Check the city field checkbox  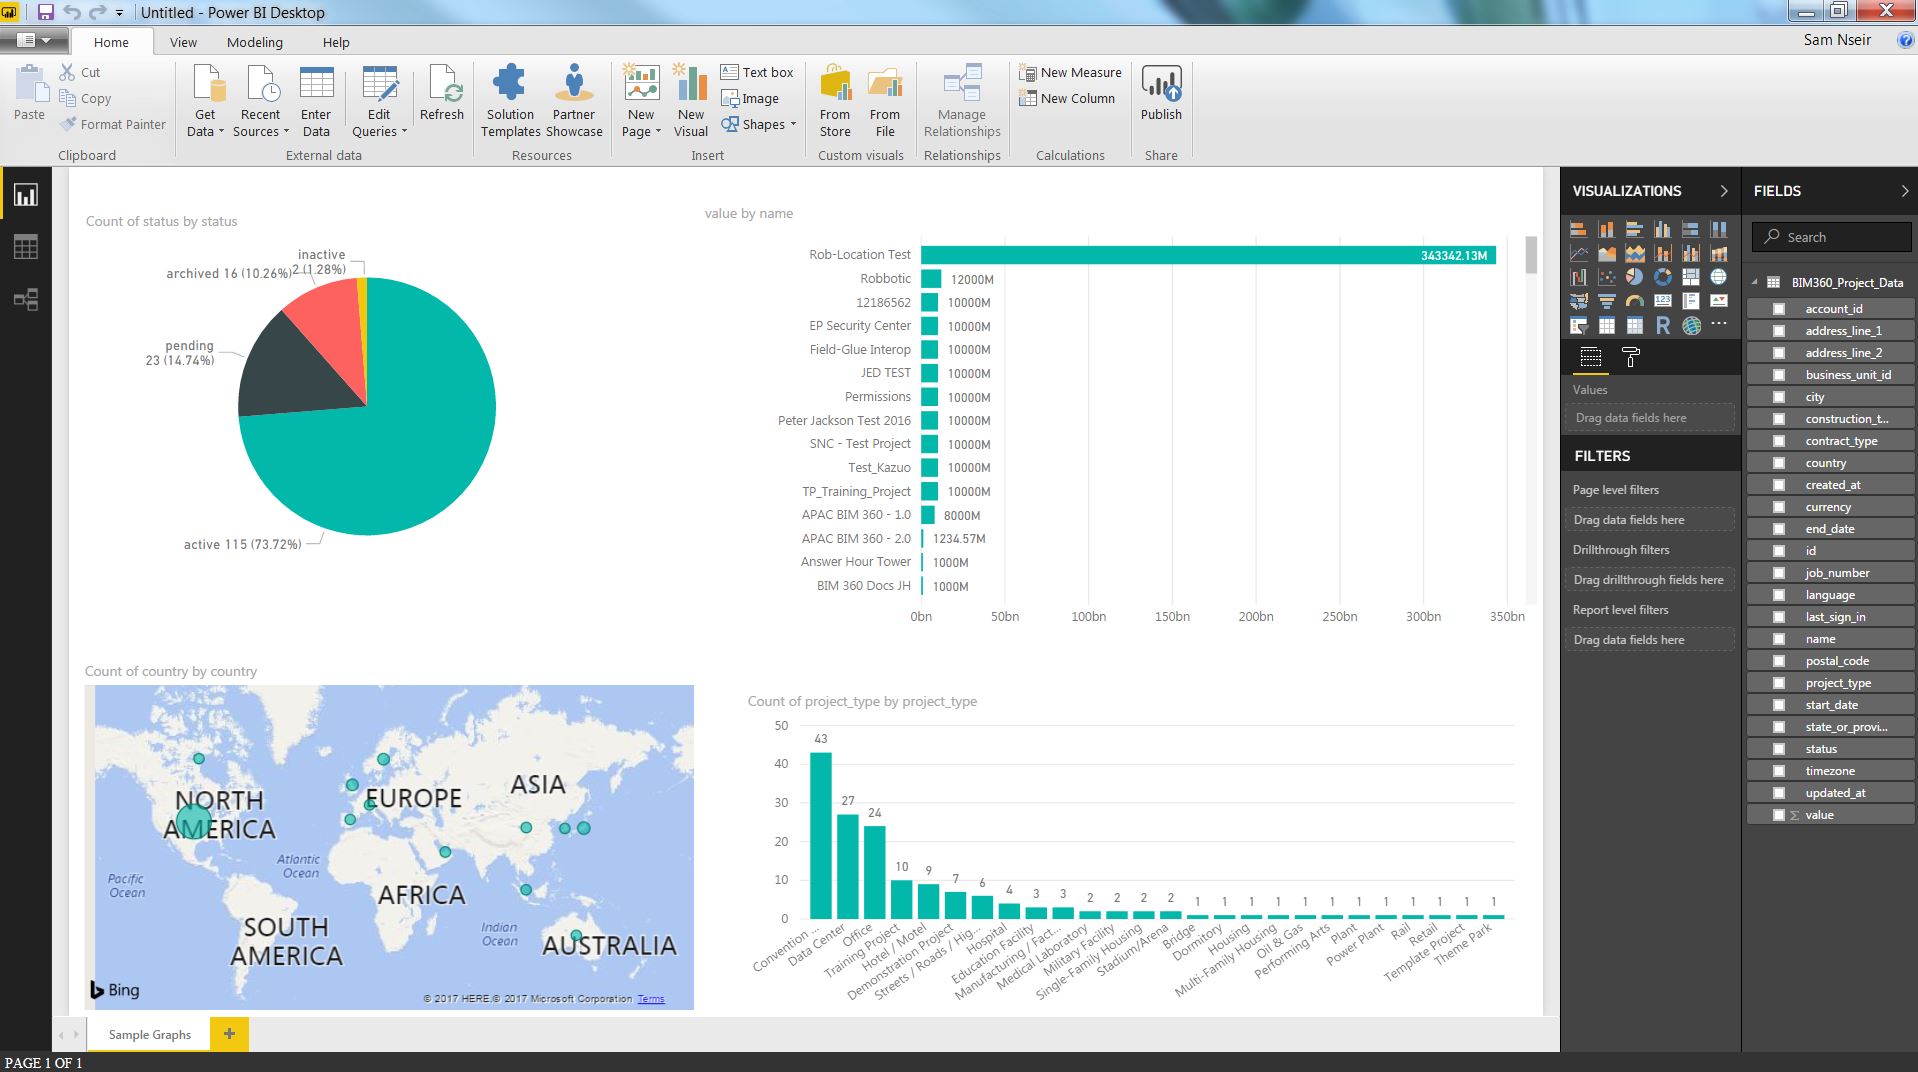[1778, 397]
